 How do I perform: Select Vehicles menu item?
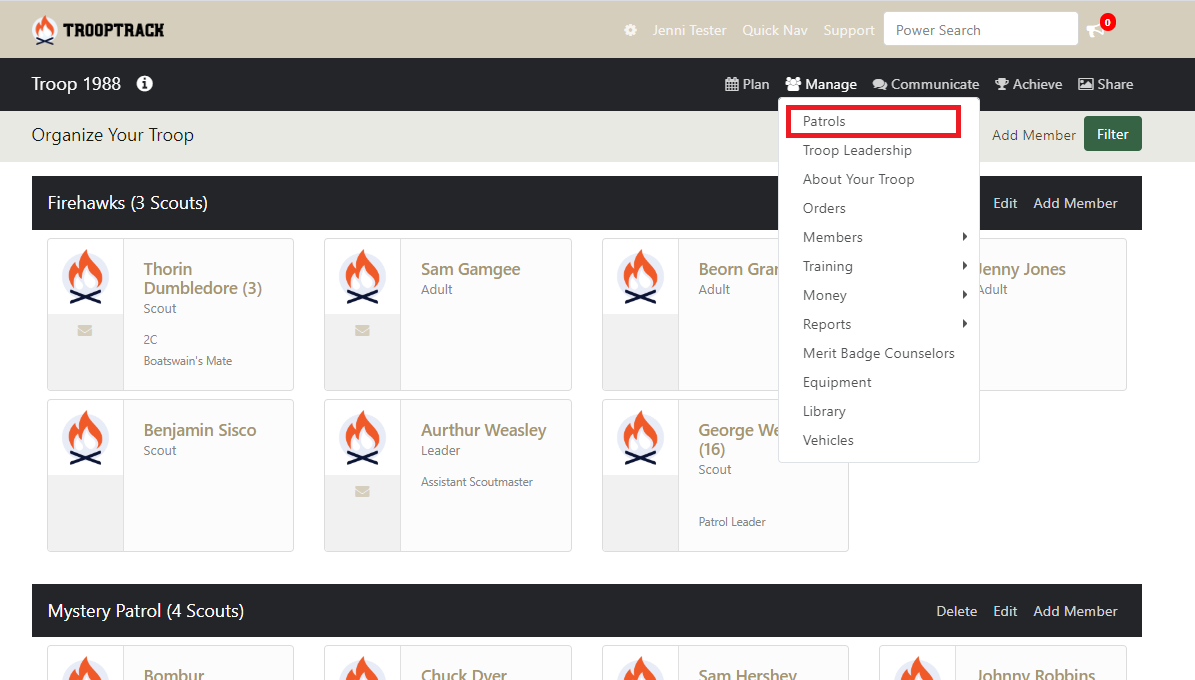(828, 440)
